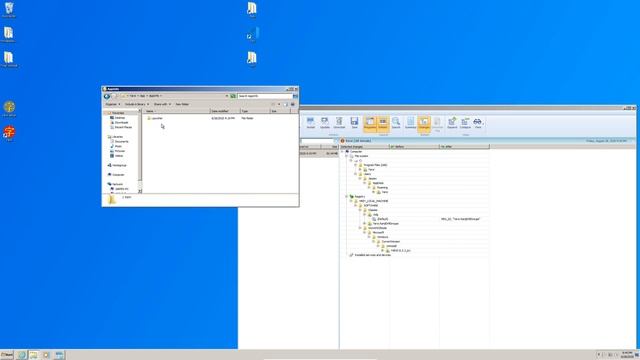Click the search field above the programs list
Screen dimensions: 640x360
click(318, 141)
